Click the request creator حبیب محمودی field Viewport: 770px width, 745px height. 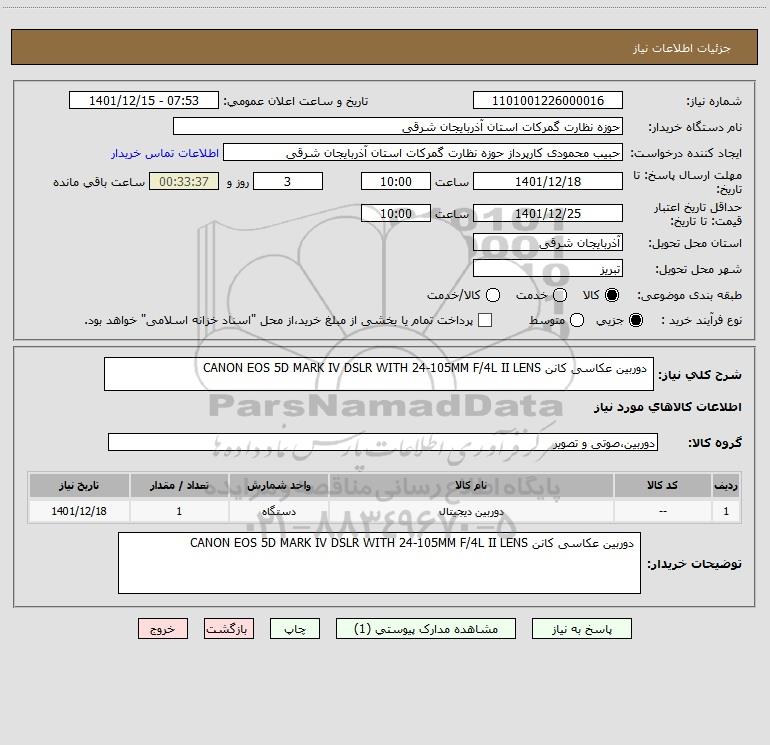coord(423,153)
